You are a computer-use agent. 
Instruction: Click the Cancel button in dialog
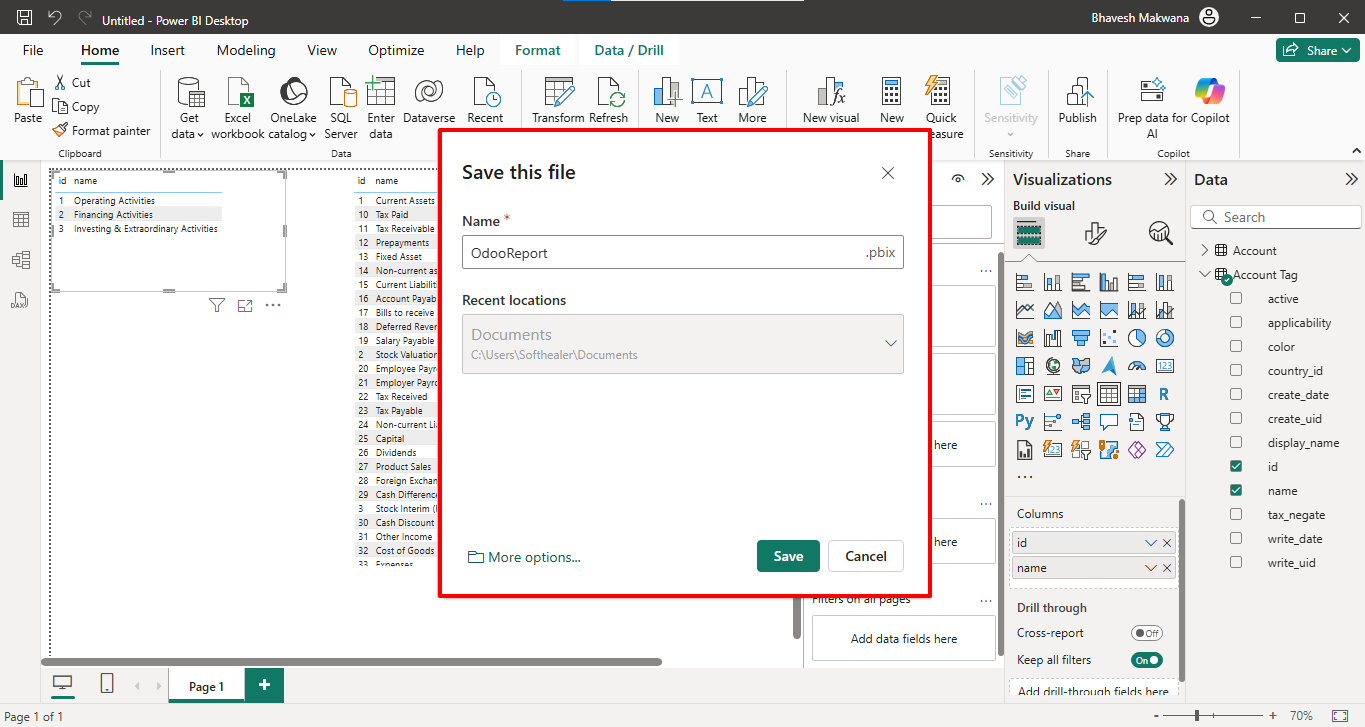(866, 556)
